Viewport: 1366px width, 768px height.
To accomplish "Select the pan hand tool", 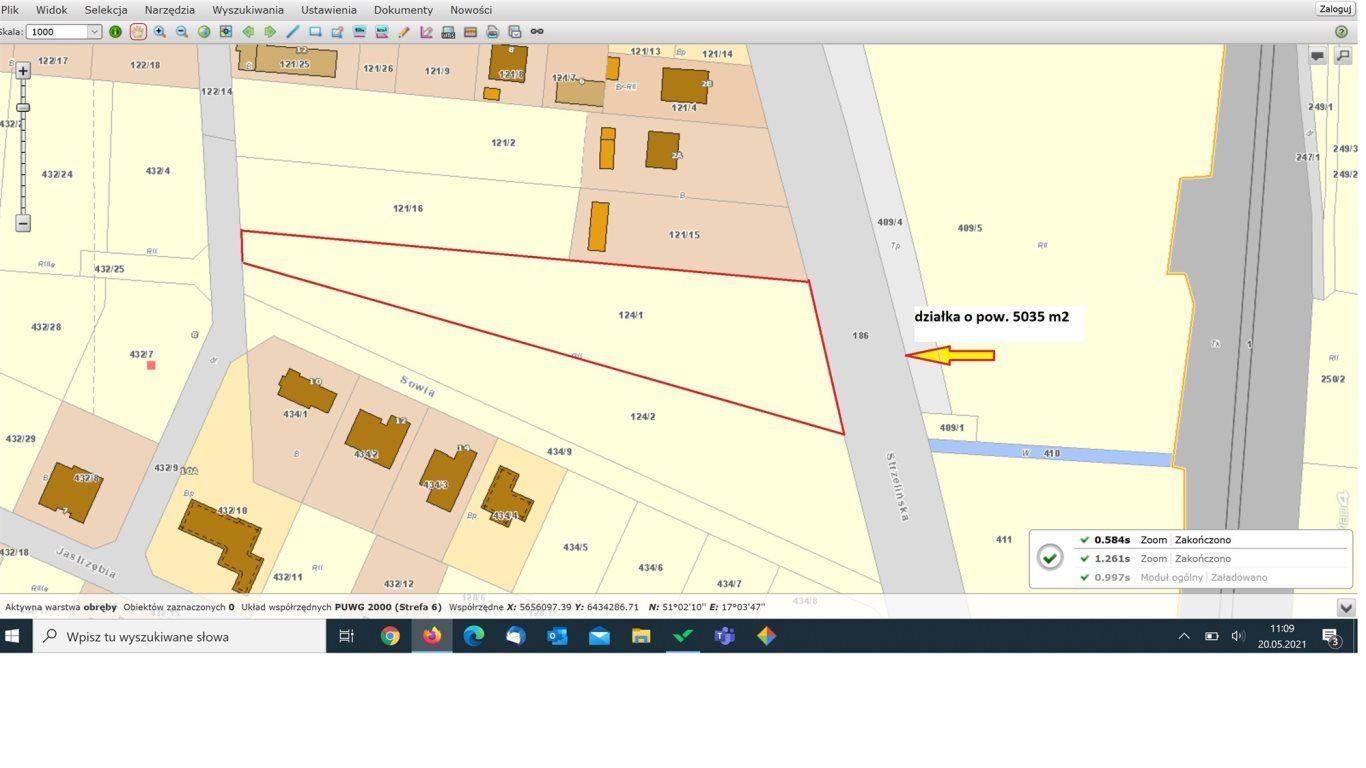I will 137,32.
